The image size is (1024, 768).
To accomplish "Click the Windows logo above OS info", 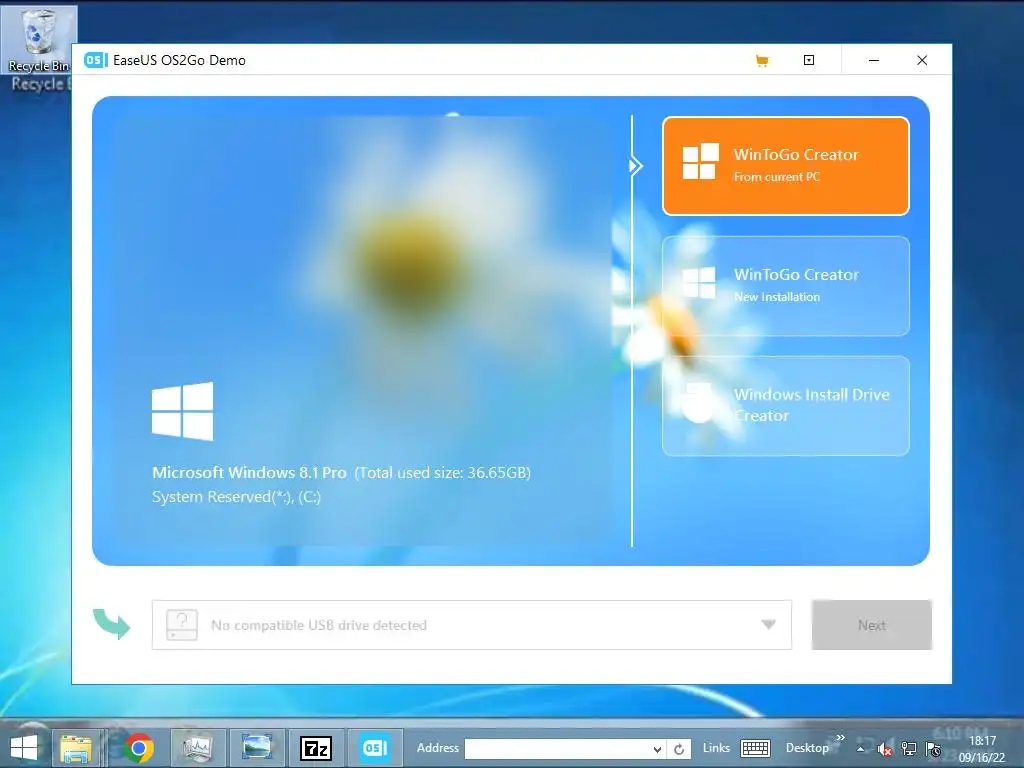I will 182,411.
